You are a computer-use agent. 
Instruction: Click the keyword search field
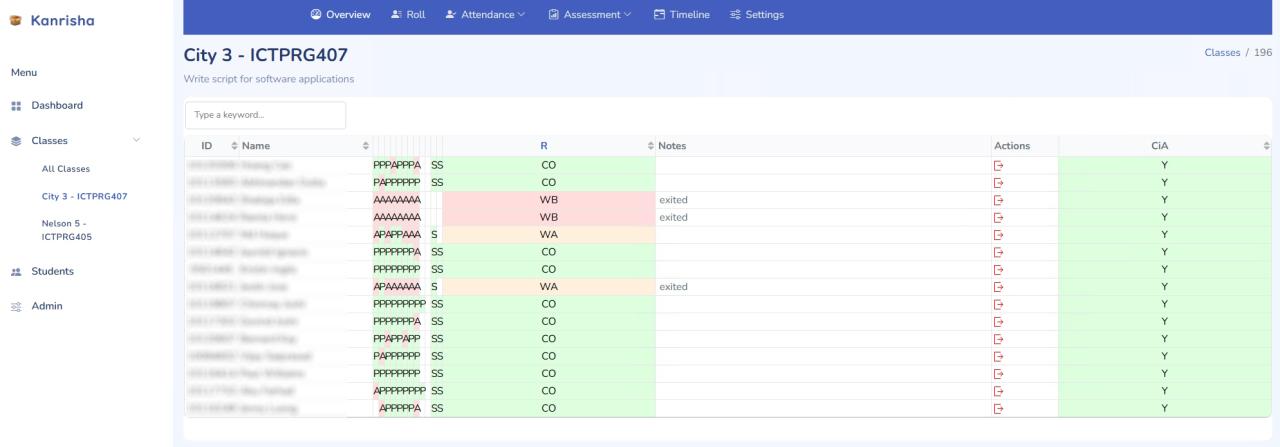click(265, 115)
